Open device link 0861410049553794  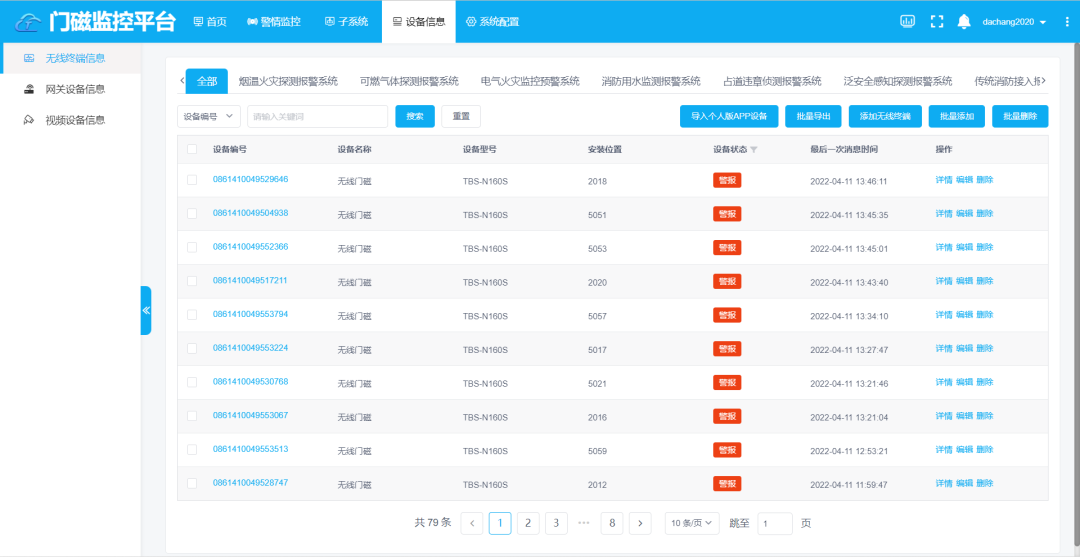click(250, 314)
